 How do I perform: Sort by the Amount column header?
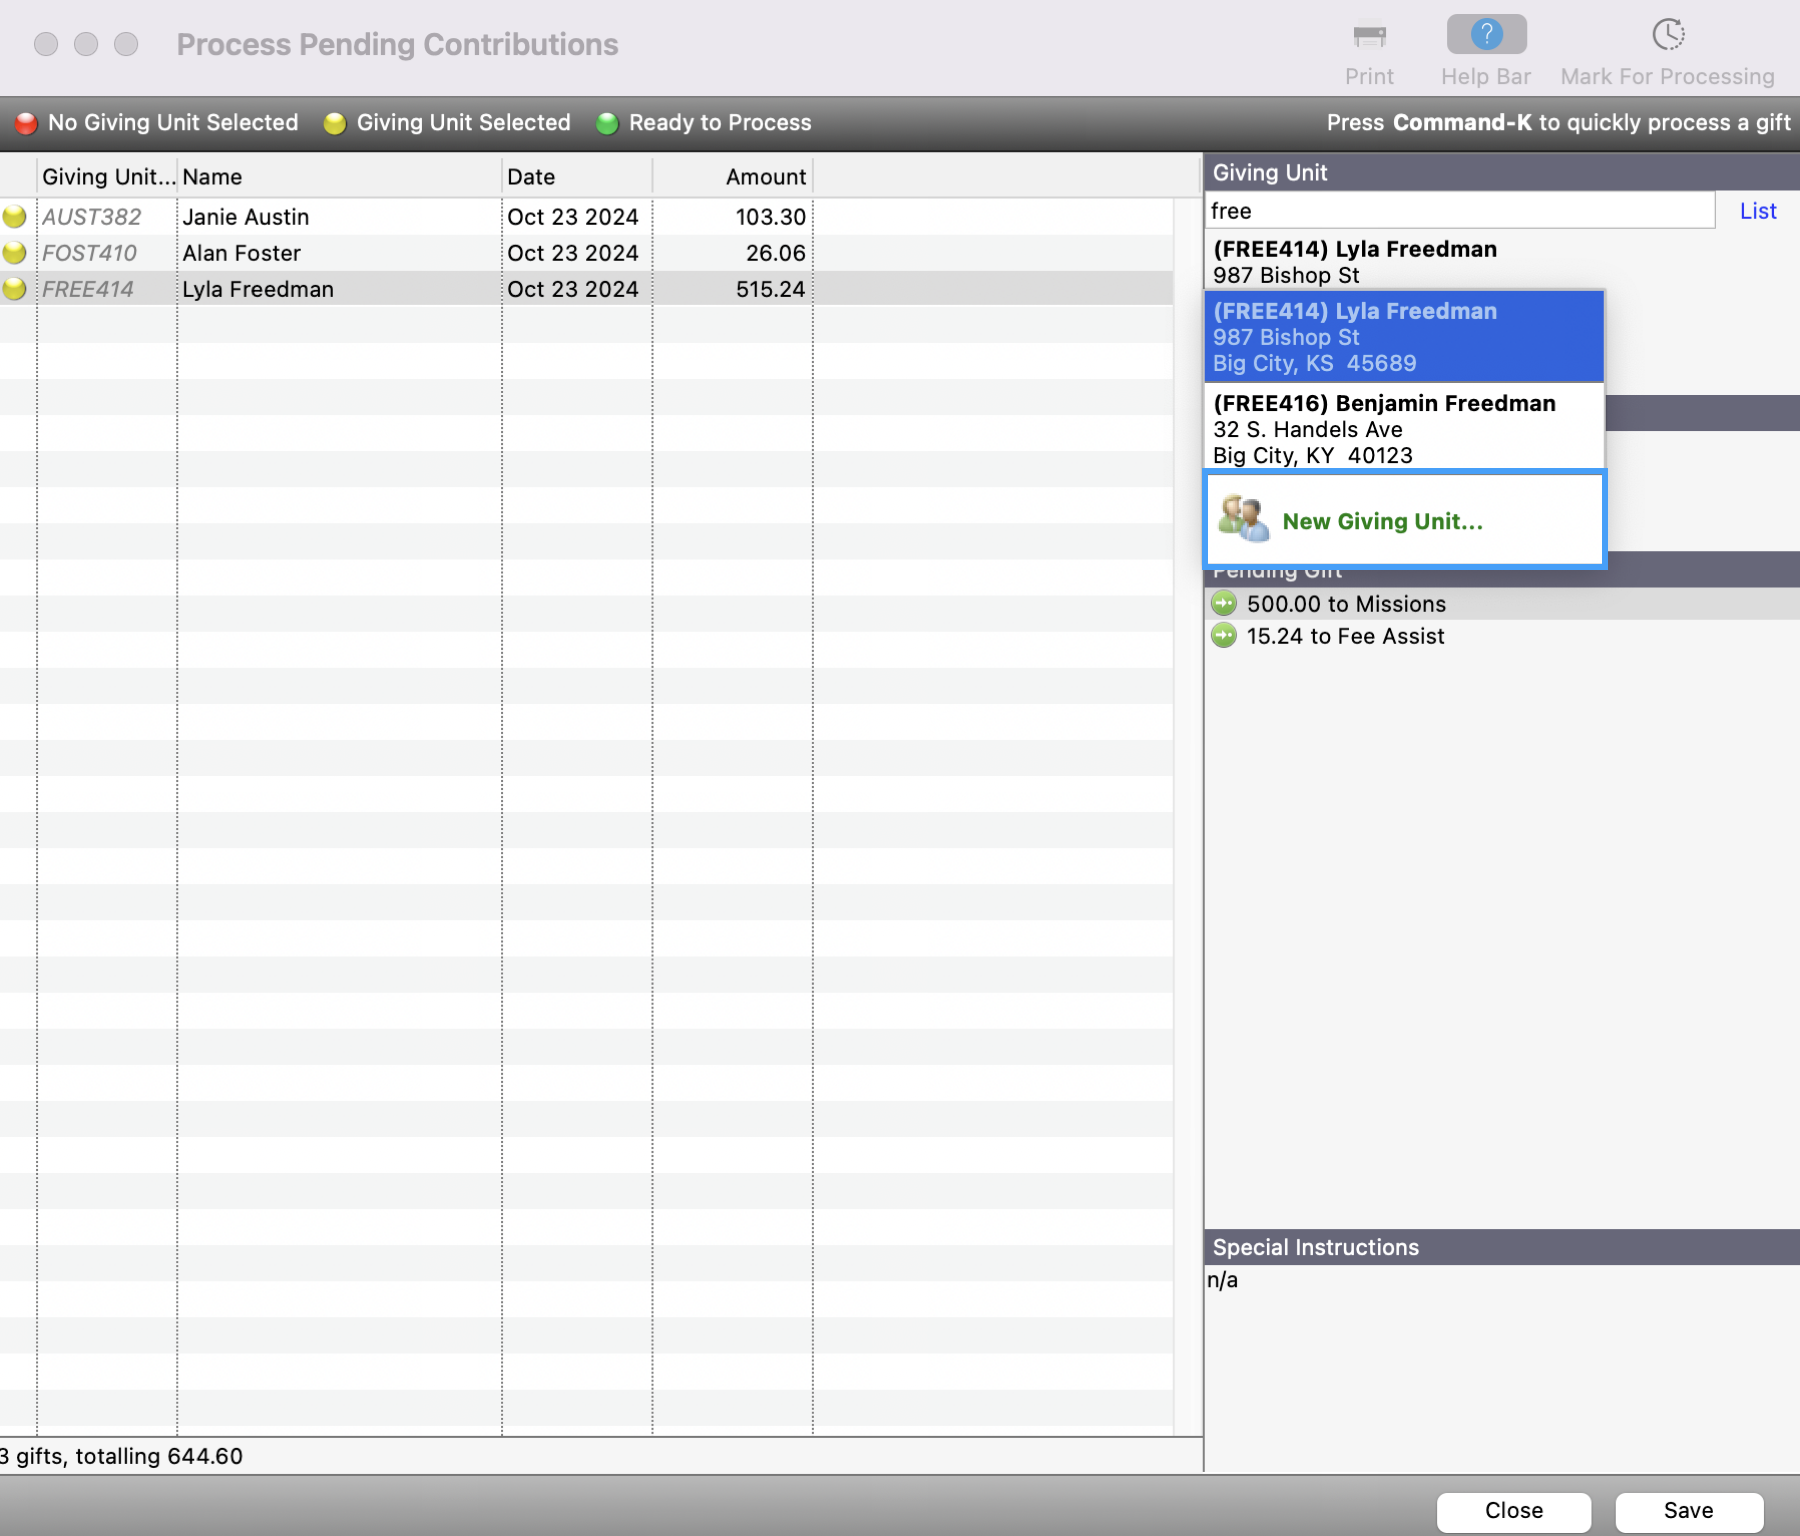coord(765,177)
